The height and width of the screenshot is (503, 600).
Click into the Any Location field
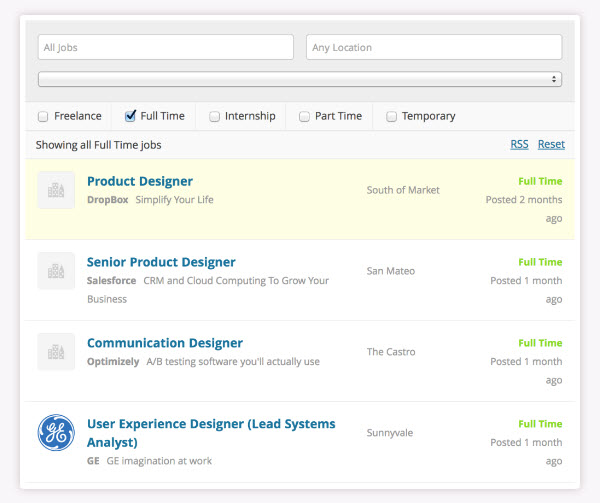point(434,47)
